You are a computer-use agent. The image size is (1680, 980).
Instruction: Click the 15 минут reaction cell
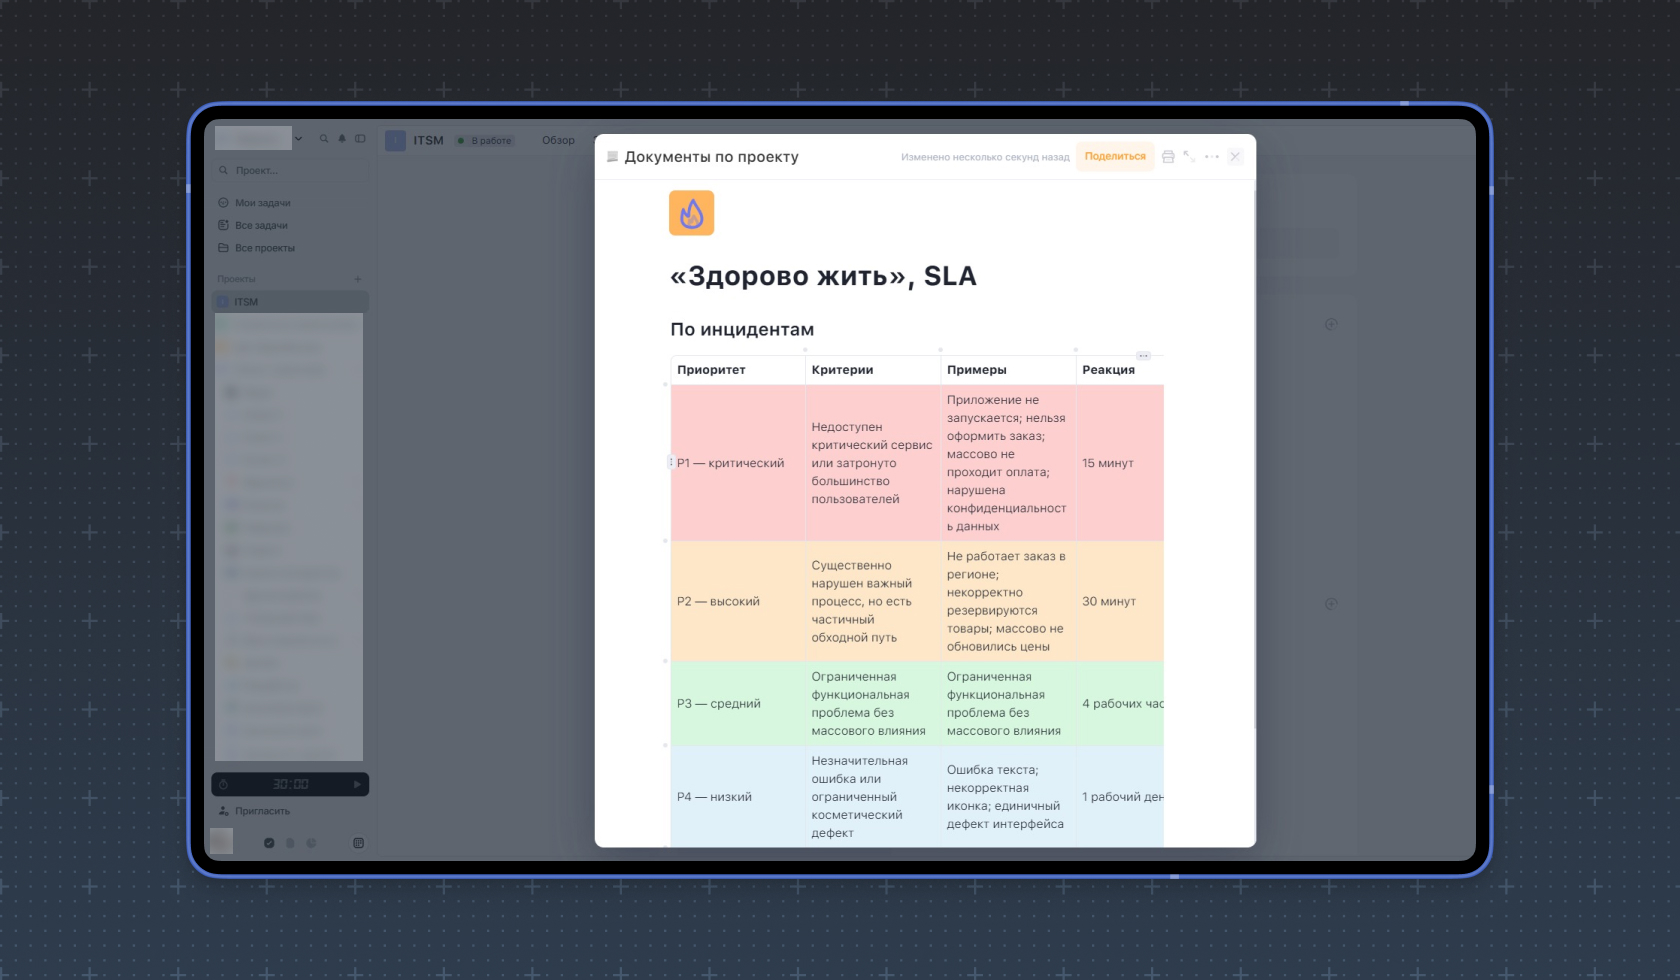[x=1120, y=463]
